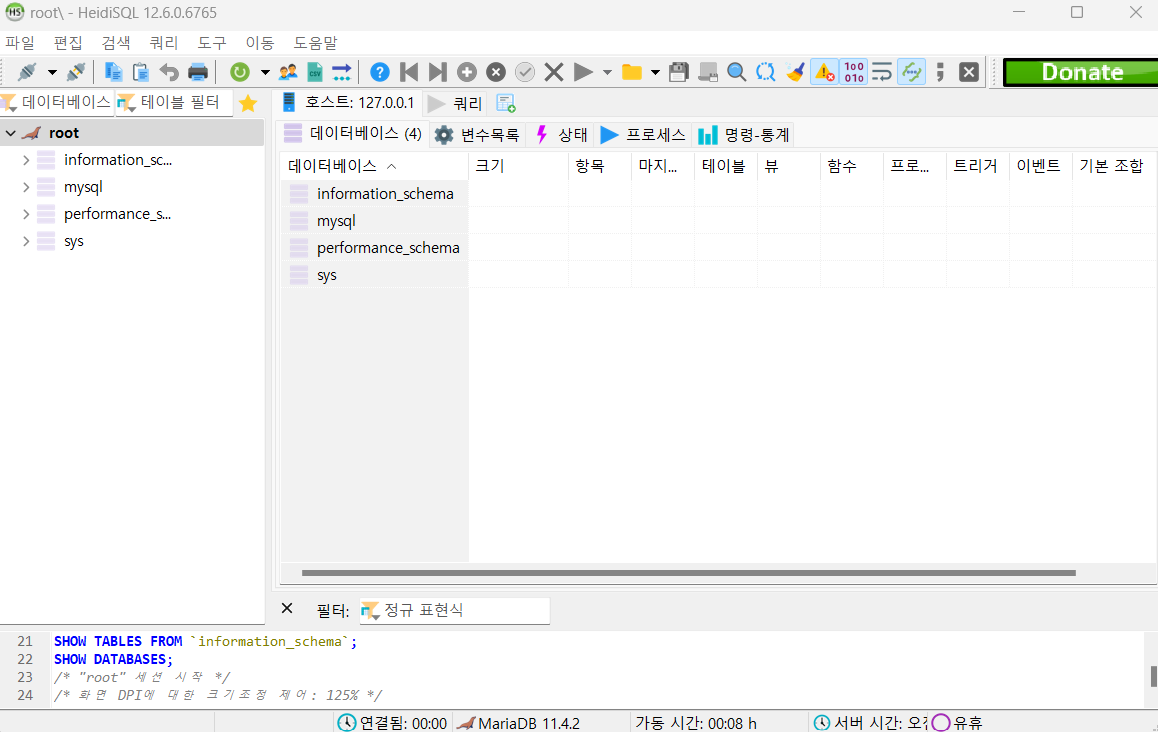
Task: Click the export database arrow icon
Action: [341, 72]
